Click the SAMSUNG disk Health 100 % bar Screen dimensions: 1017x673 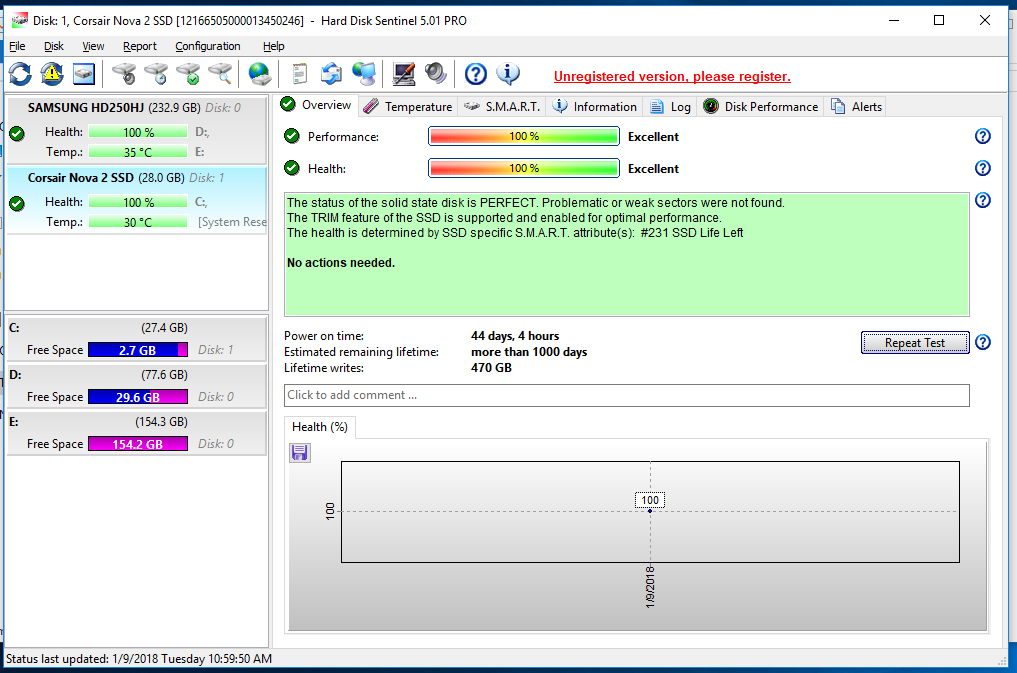pos(138,132)
